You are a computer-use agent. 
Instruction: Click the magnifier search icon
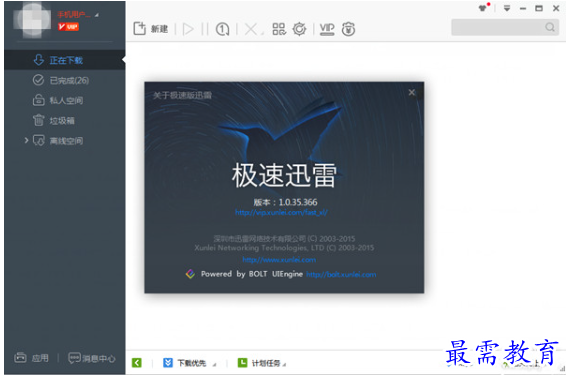(550, 27)
